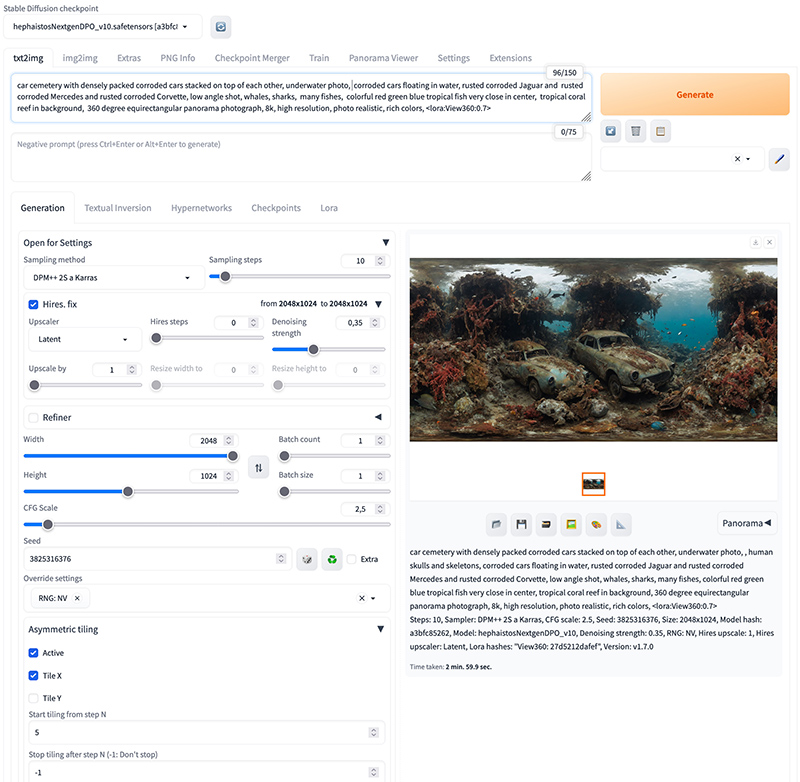Image resolution: width=800 pixels, height=782 pixels.
Task: Reuse last seed with green recycle icon
Action: (x=333, y=559)
